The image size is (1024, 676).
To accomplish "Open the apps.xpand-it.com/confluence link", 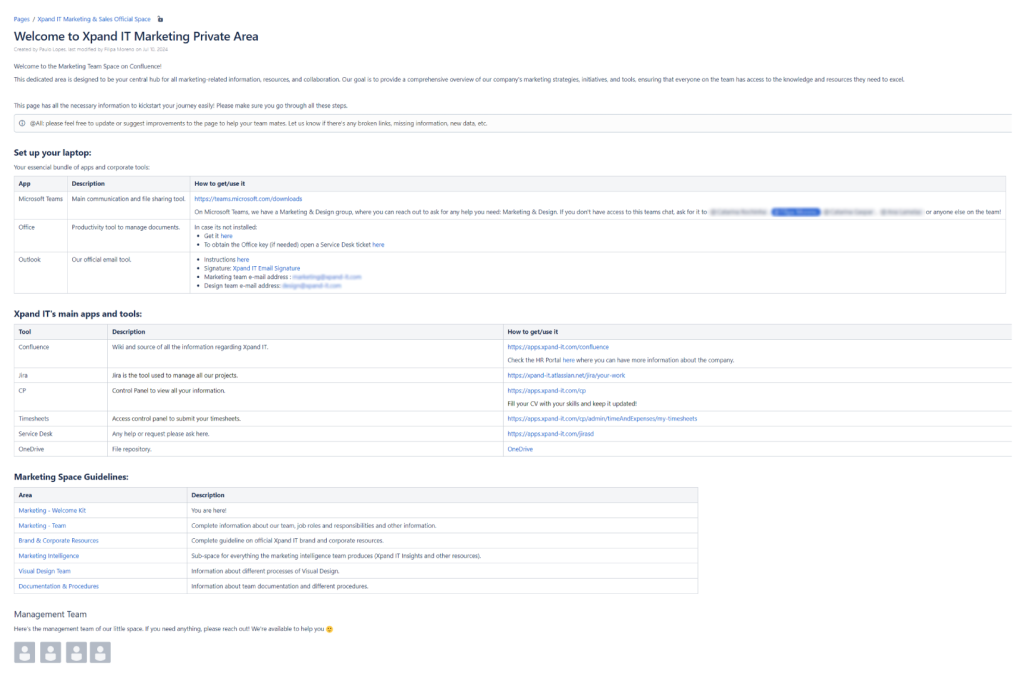I will pyautogui.click(x=558, y=347).
